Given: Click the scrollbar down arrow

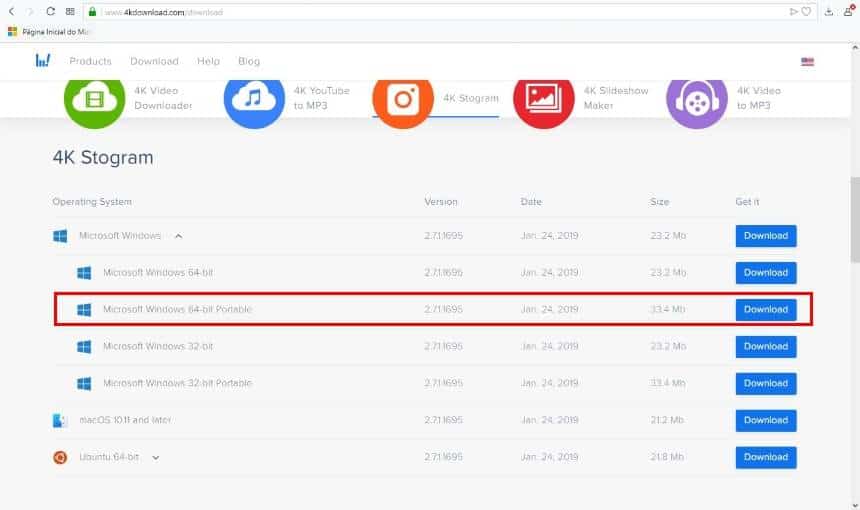Looking at the screenshot, I should [x=855, y=505].
